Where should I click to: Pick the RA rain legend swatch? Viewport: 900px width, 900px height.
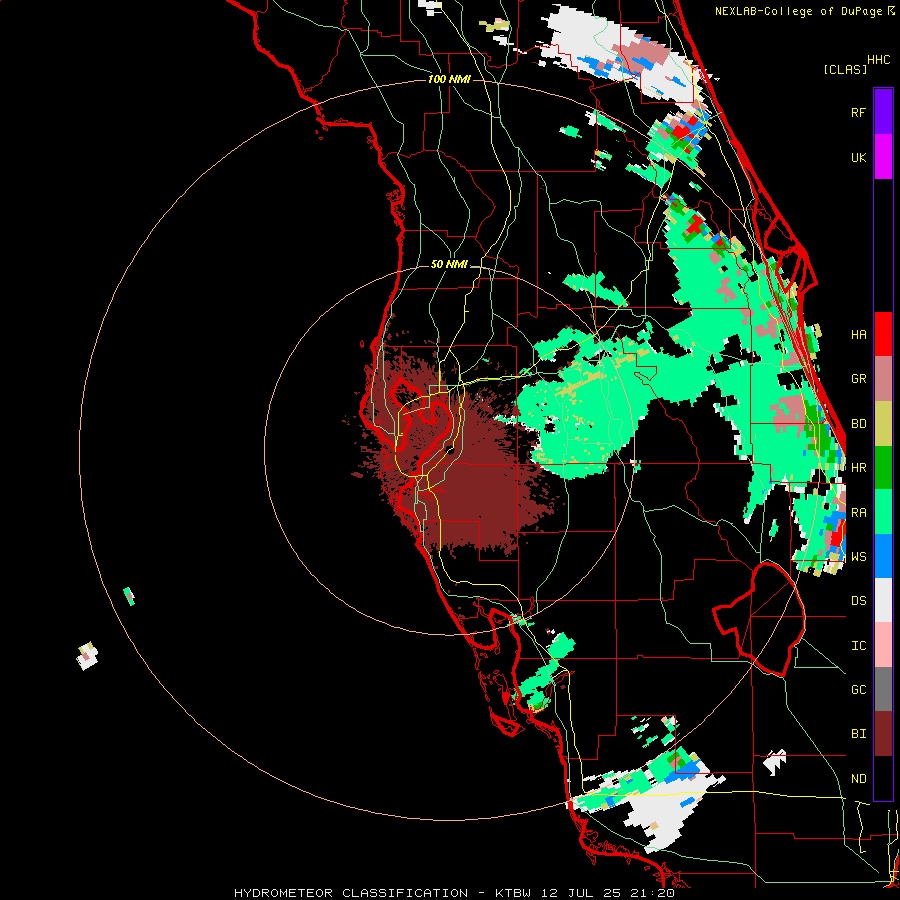click(883, 512)
